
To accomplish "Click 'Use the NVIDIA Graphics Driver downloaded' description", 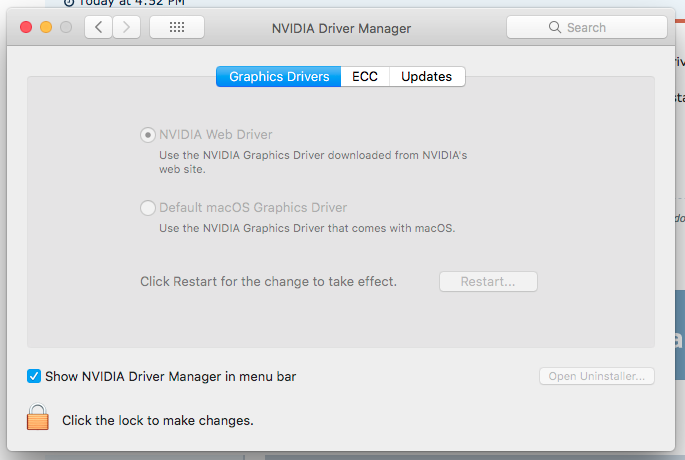I will (313, 162).
